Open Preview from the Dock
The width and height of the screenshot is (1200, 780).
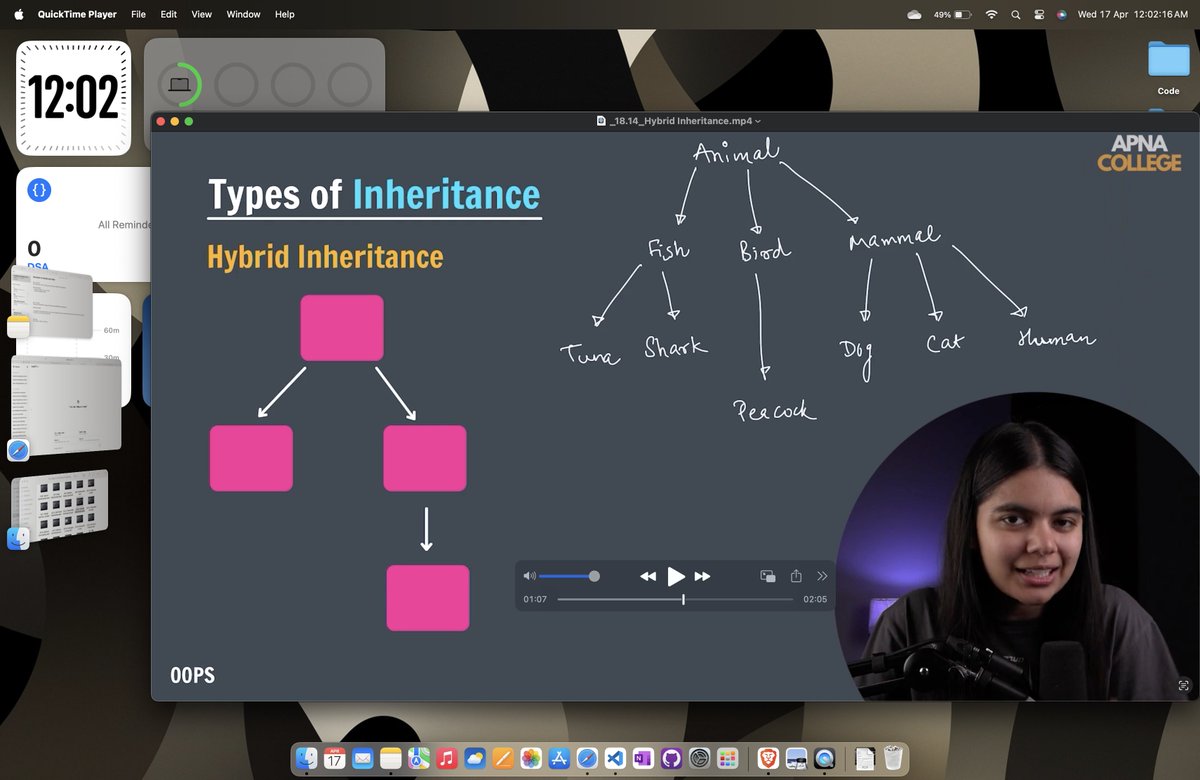pyautogui.click(x=796, y=758)
